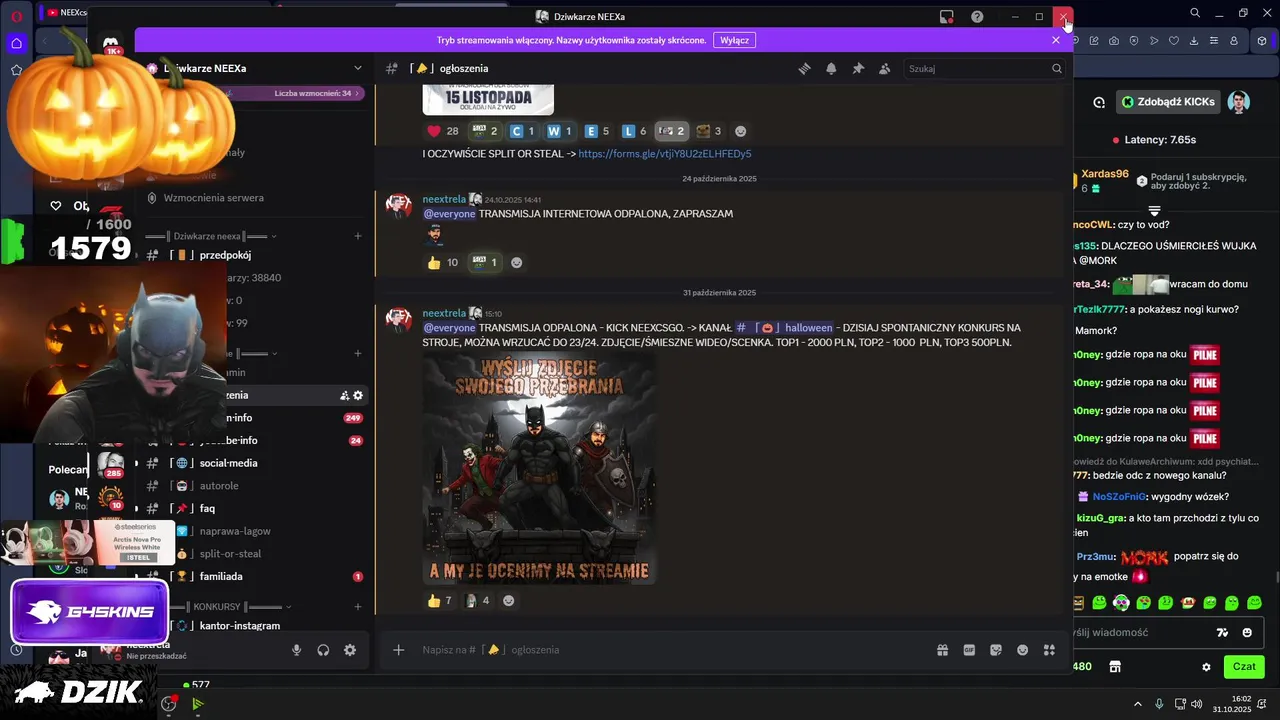
Task: Open the forms.gle link
Action: (x=665, y=154)
